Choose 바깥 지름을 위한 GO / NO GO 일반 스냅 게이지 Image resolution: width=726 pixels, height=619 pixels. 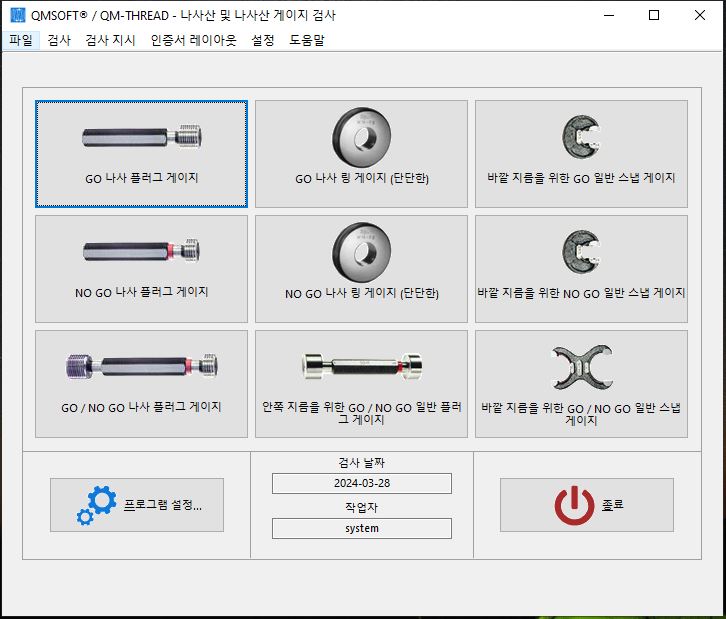(581, 384)
